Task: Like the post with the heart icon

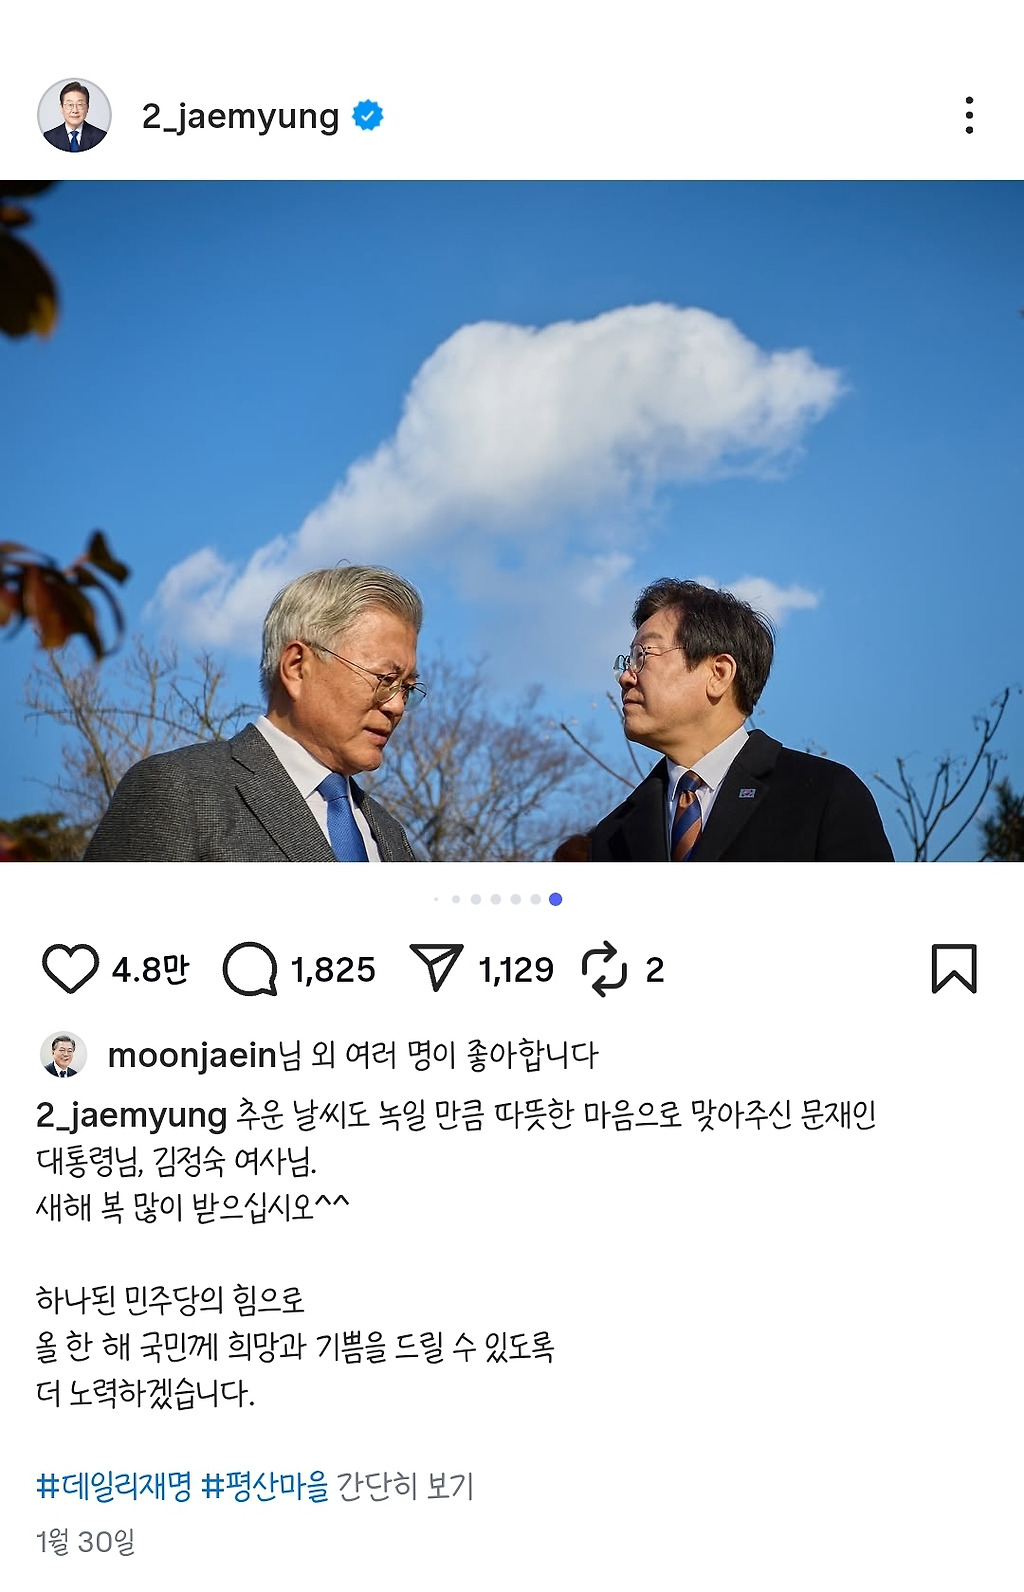Action: coord(70,969)
